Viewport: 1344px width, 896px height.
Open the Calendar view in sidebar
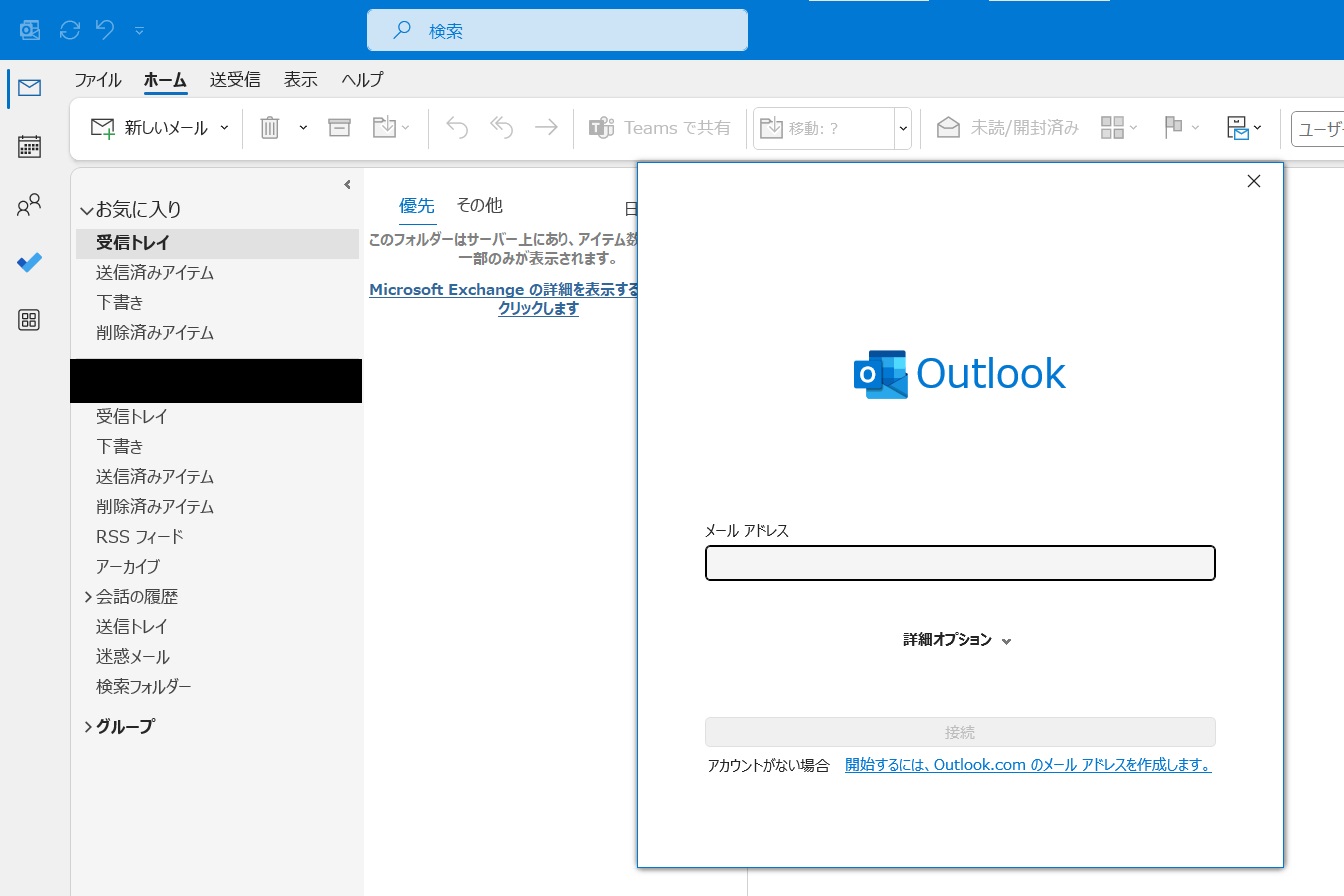[29, 147]
